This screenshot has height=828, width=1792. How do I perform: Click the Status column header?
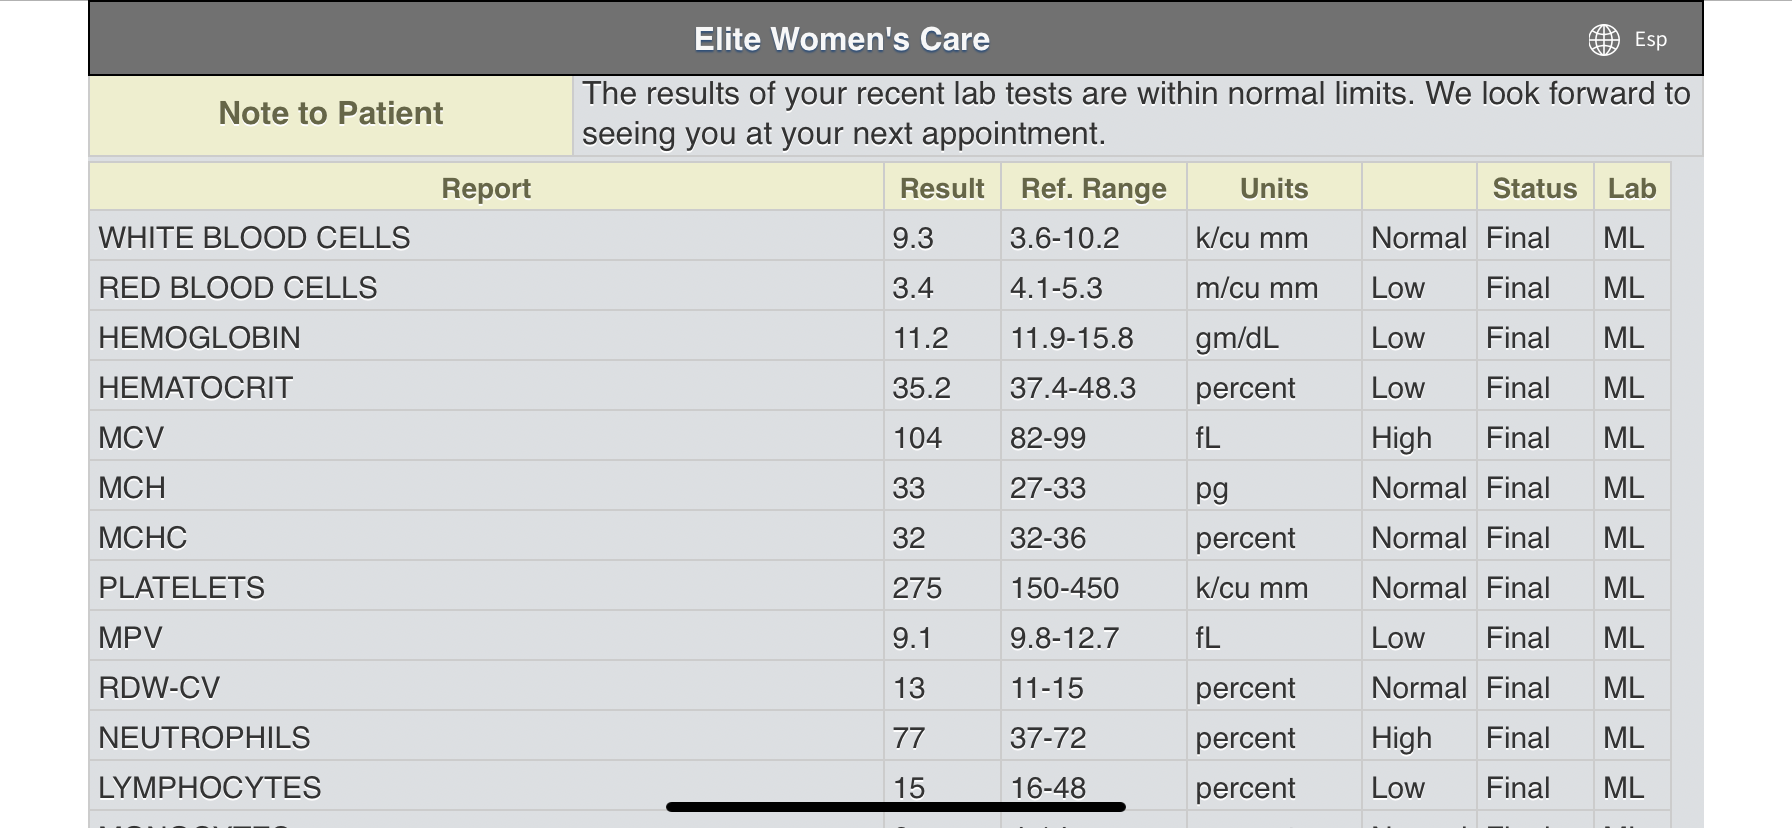pos(1534,188)
